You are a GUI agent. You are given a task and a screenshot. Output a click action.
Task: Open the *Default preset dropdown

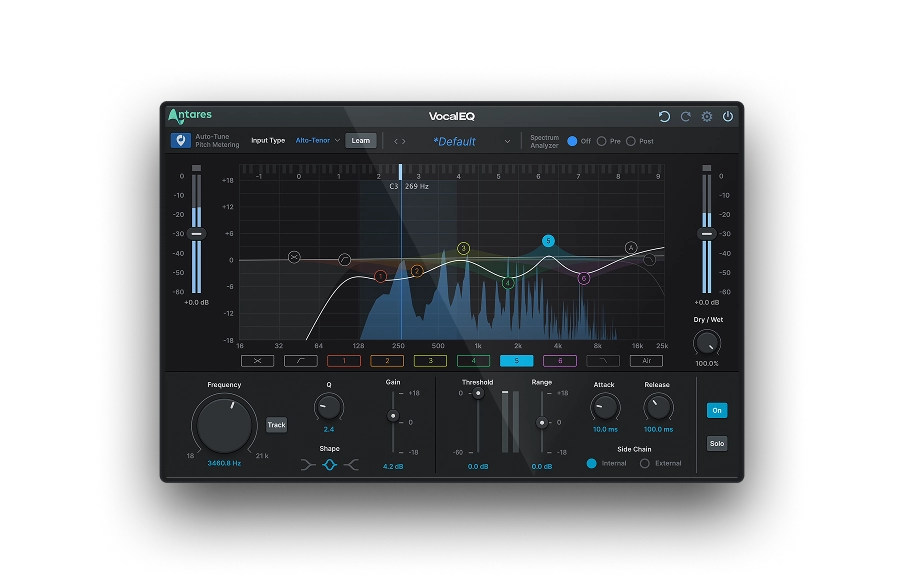click(471, 141)
